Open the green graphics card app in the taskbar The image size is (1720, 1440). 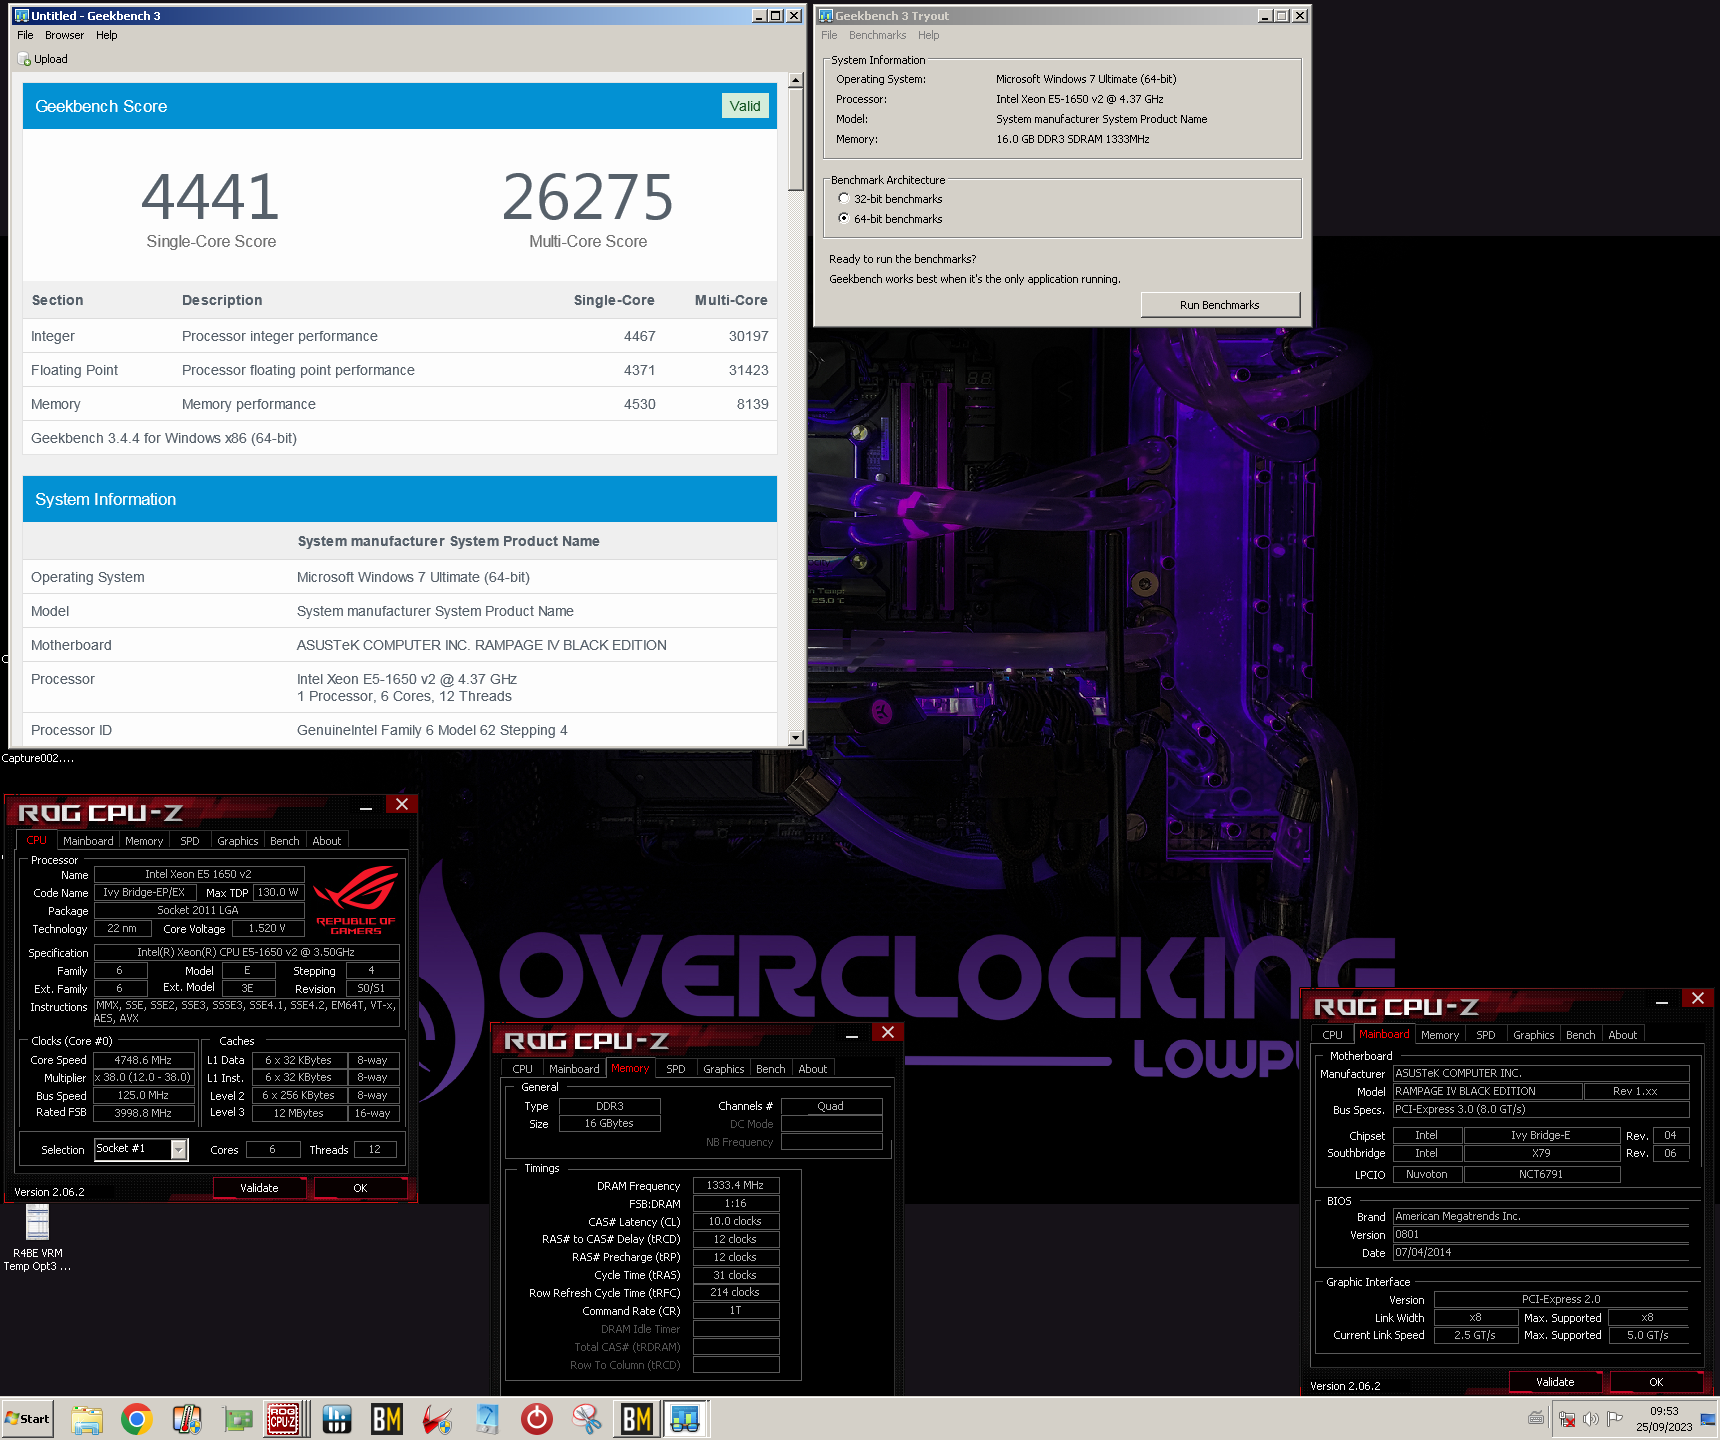point(237,1419)
